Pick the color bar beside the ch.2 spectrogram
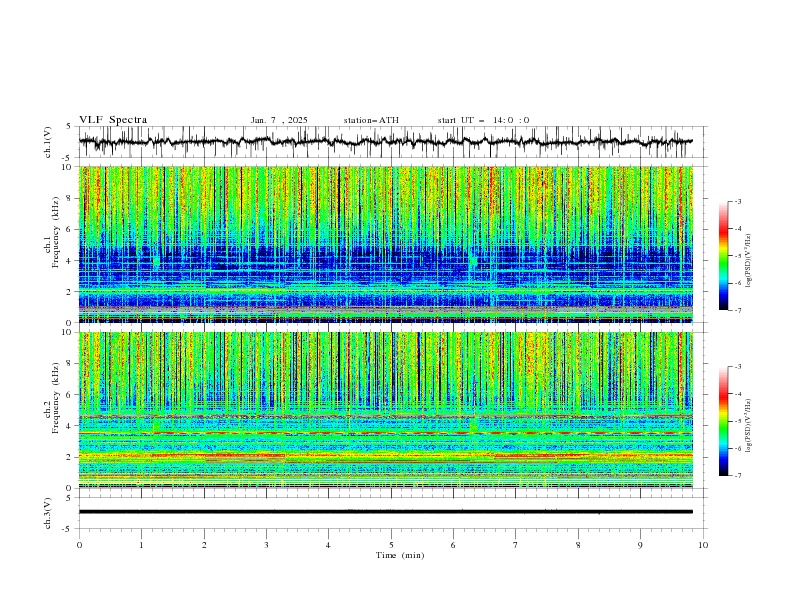The width and height of the screenshot is (792, 612). (x=723, y=421)
